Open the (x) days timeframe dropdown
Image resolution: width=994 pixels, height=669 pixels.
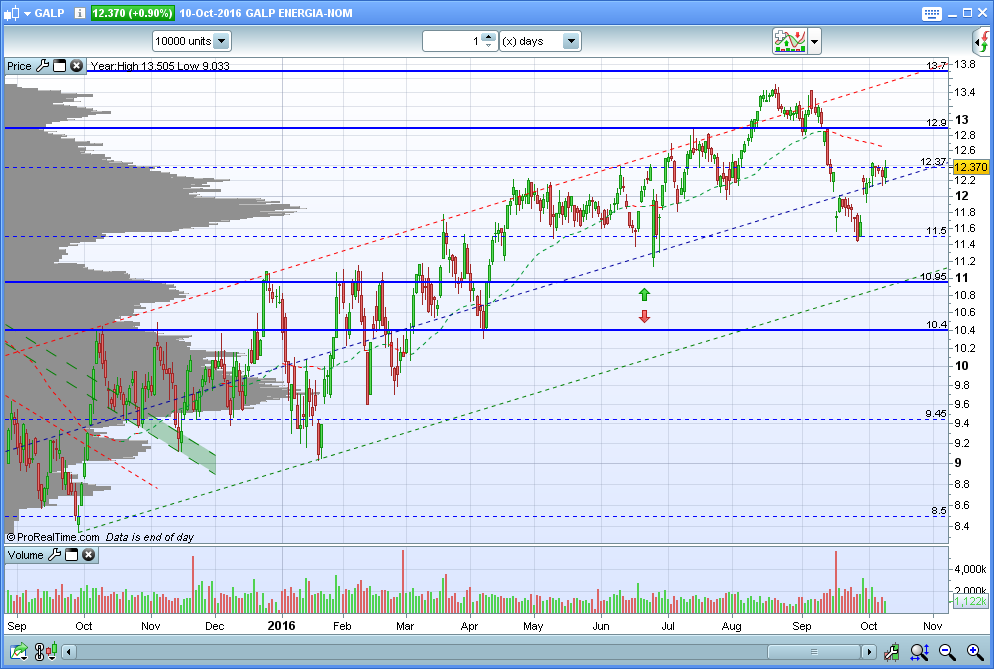click(540, 41)
